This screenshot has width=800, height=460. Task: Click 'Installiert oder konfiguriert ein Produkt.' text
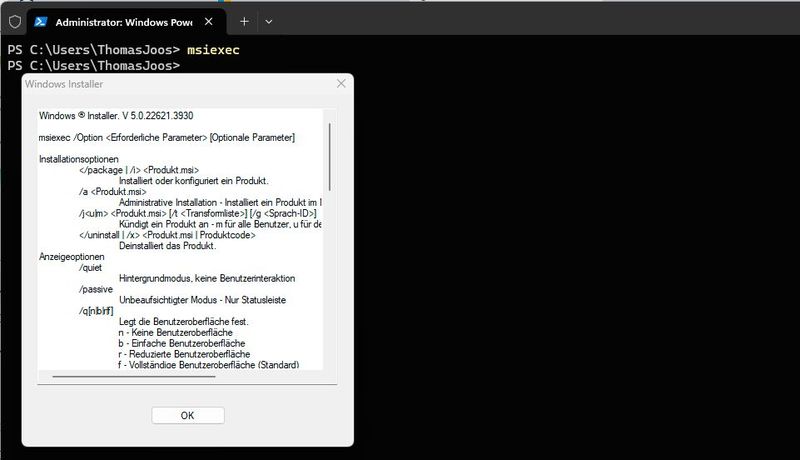point(193,181)
